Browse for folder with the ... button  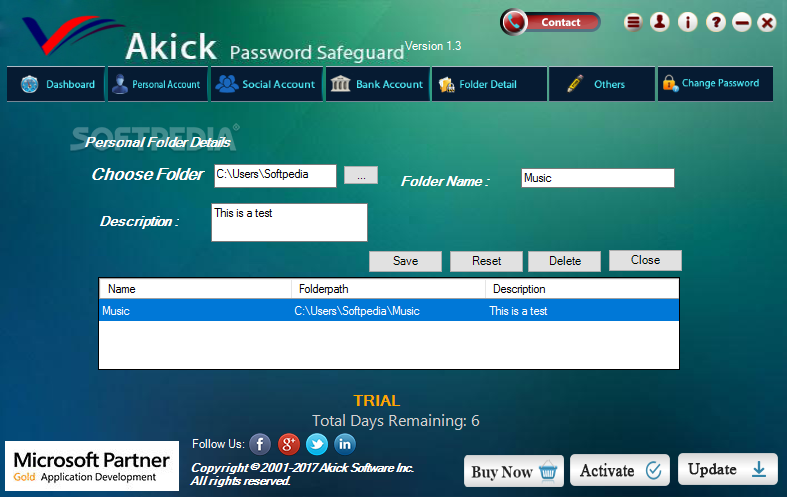coord(361,176)
